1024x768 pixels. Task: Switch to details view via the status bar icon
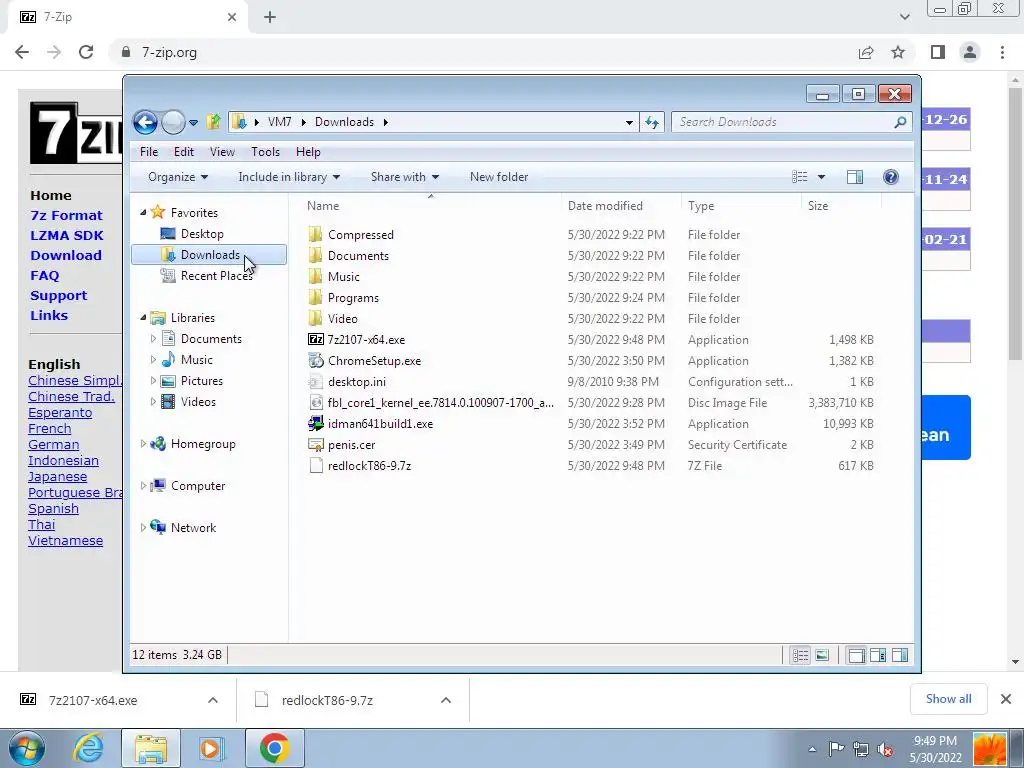(x=800, y=655)
